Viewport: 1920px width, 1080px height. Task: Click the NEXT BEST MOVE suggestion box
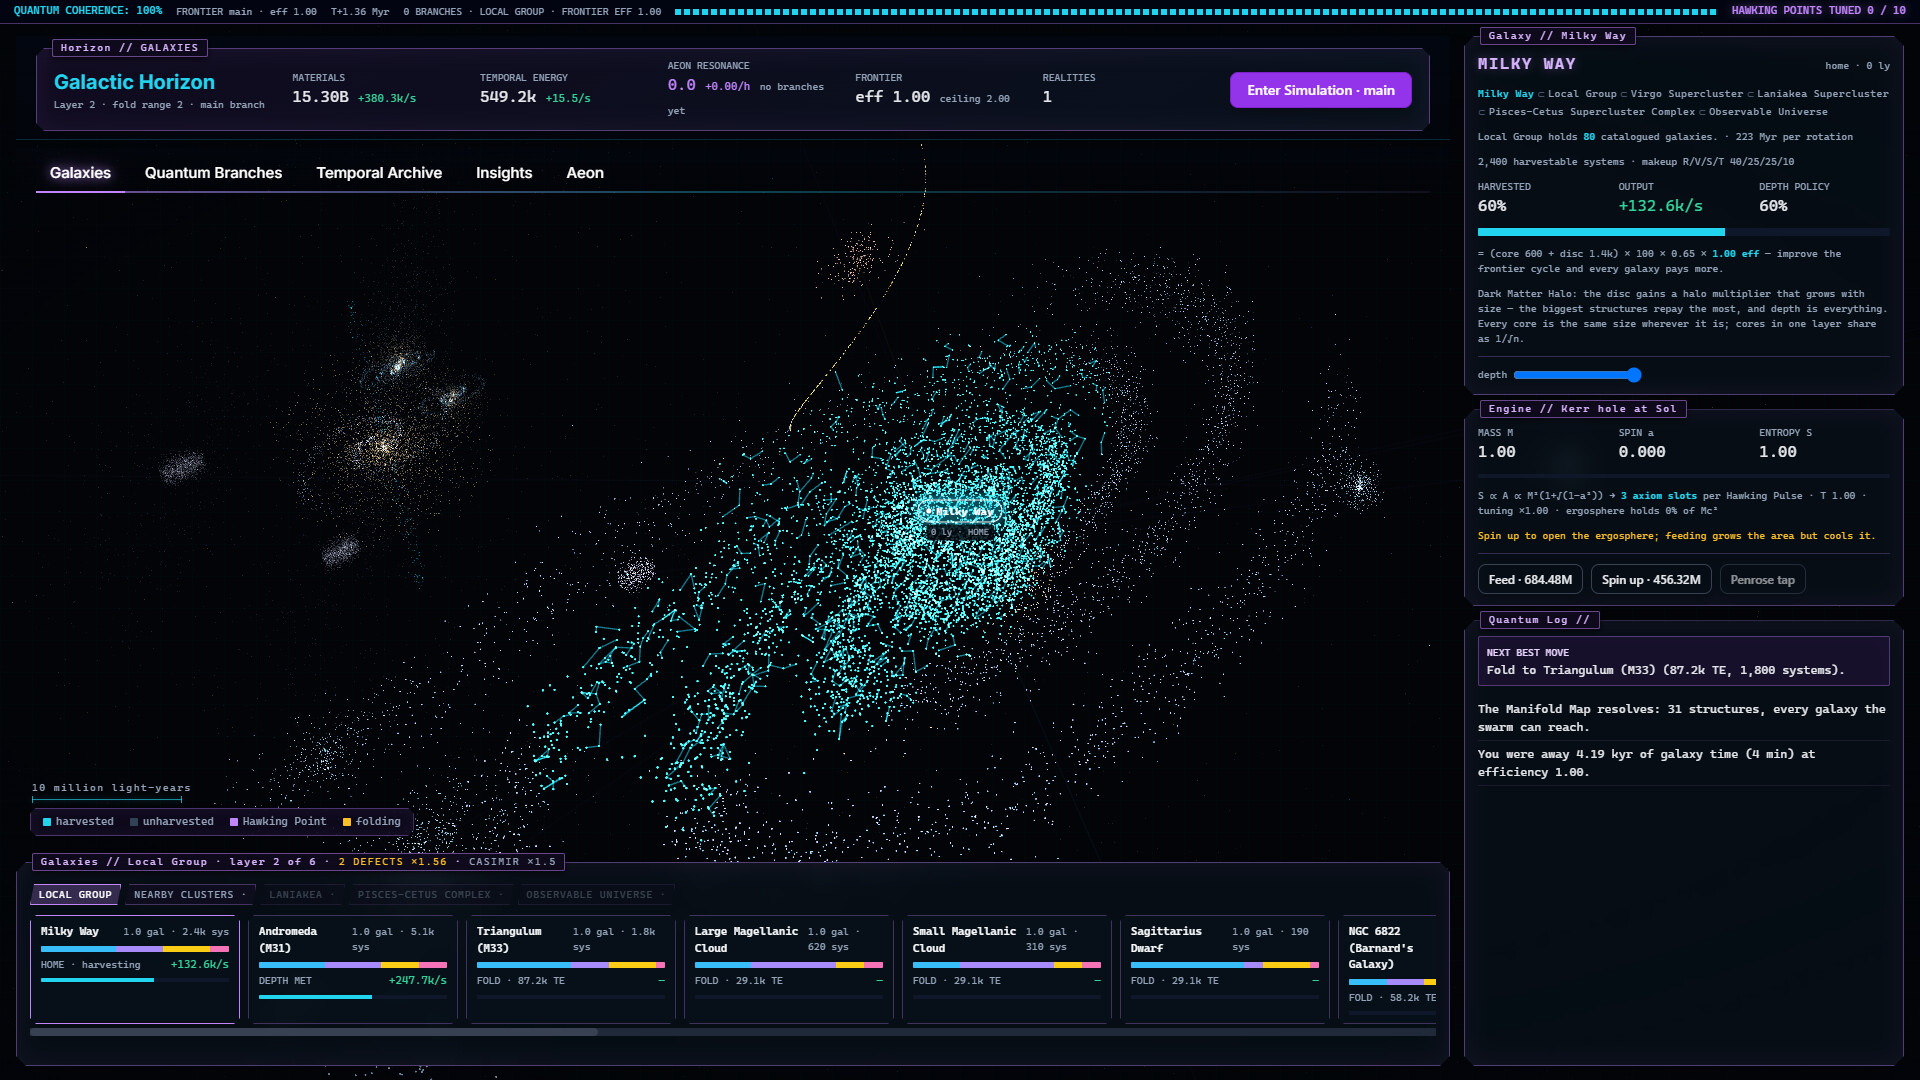click(x=1683, y=661)
